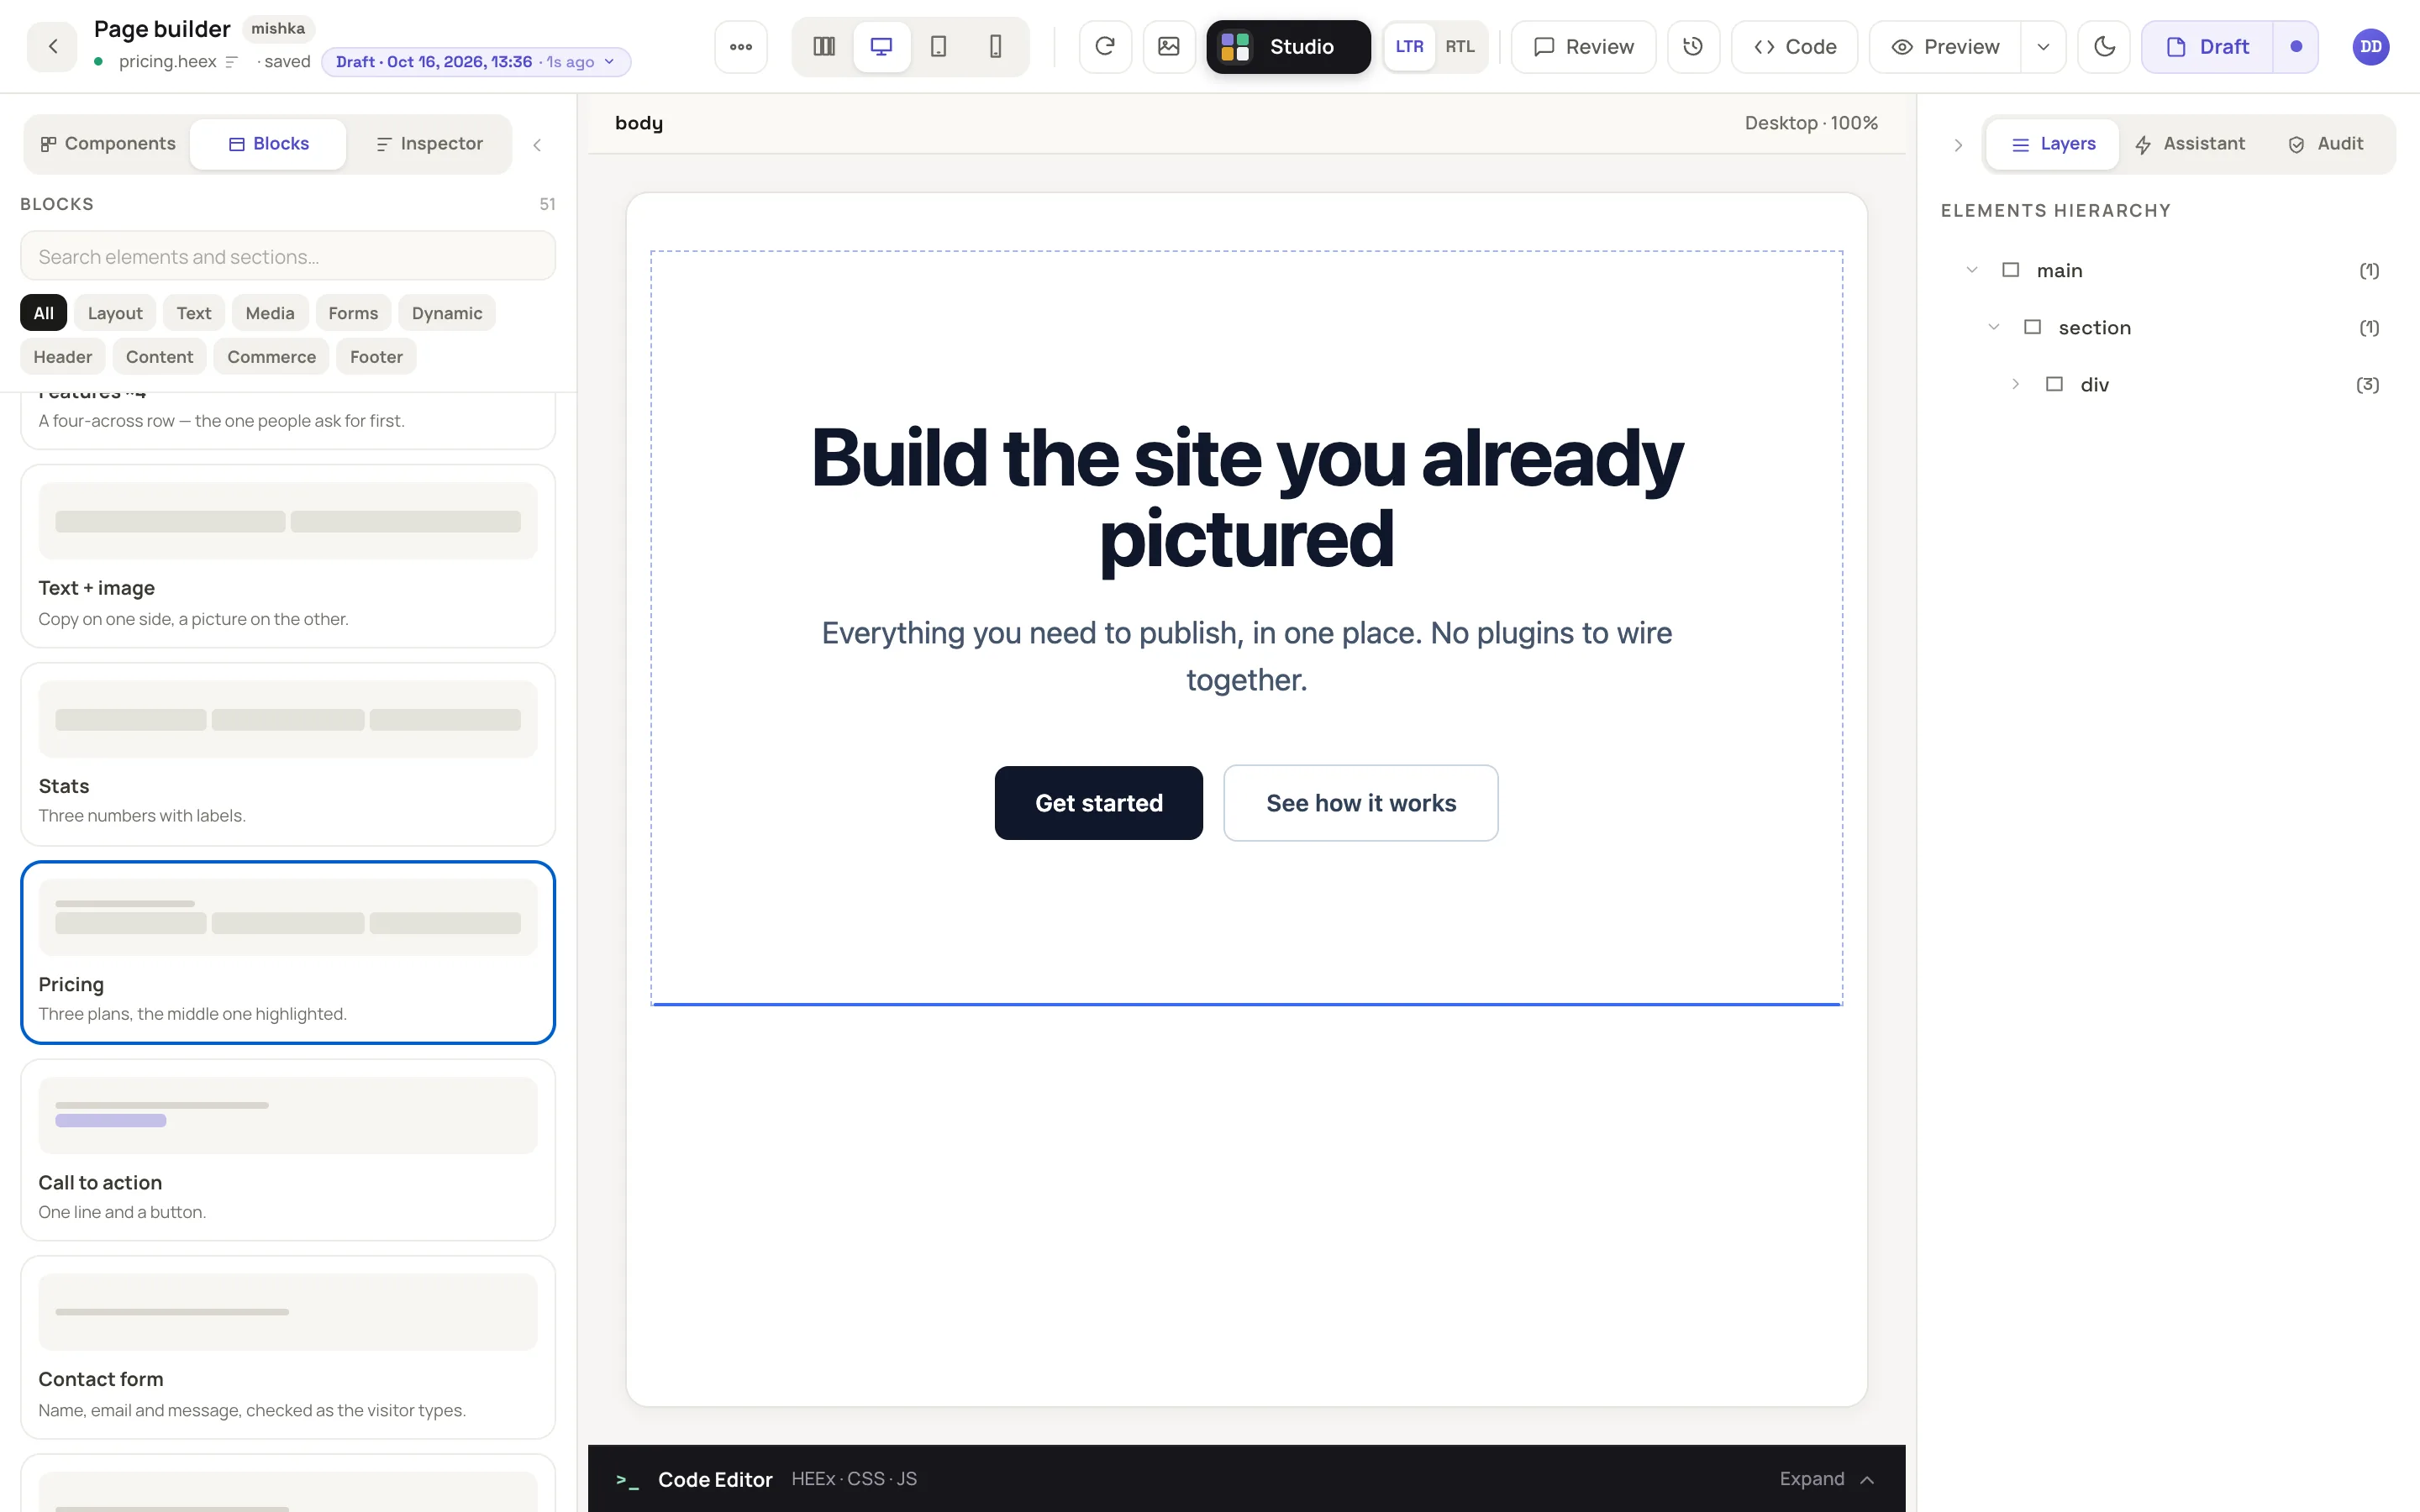The width and height of the screenshot is (2420, 1512).
Task: Open the version history clock icon
Action: [x=1693, y=46]
